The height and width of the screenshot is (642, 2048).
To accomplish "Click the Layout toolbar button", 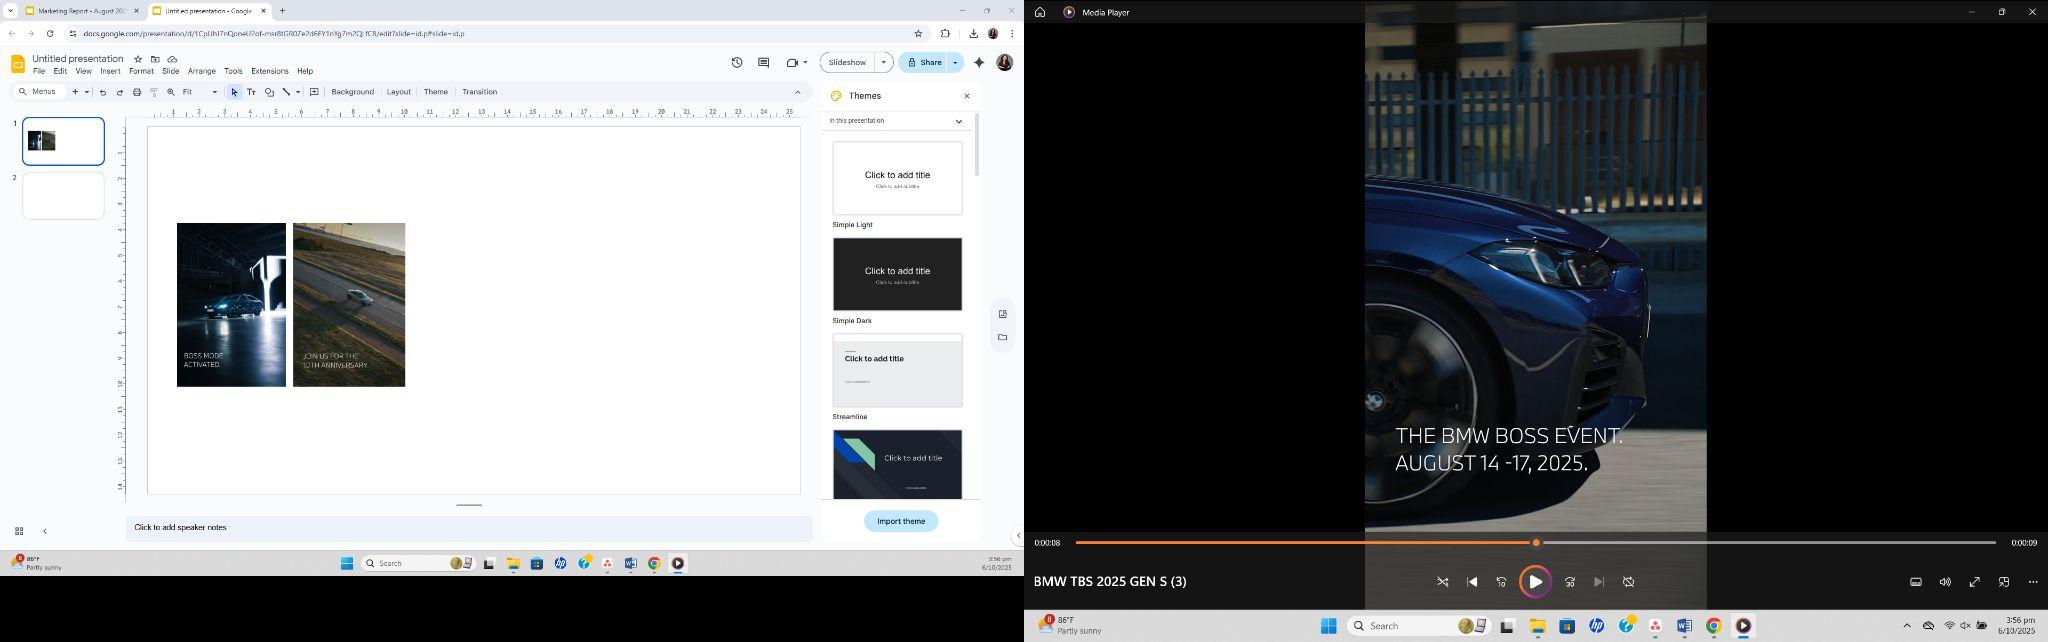I will [x=399, y=92].
